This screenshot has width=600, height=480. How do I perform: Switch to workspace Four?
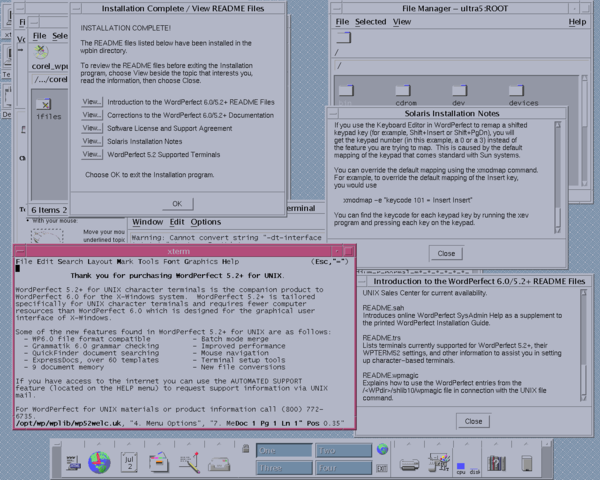tap(343, 468)
